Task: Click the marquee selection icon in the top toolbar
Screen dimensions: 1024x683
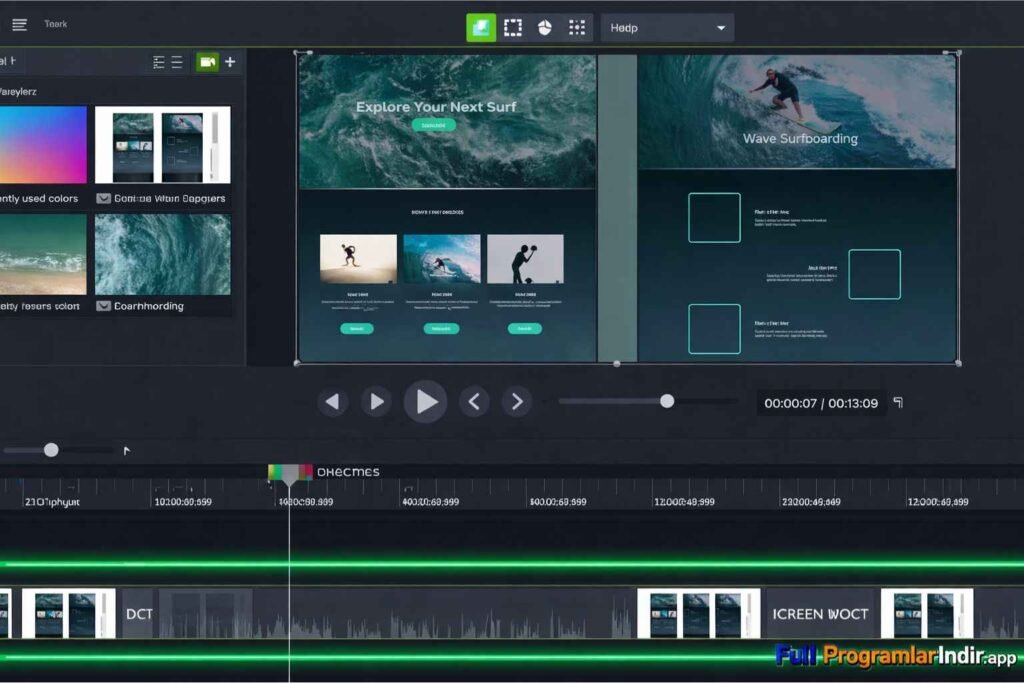Action: (513, 27)
